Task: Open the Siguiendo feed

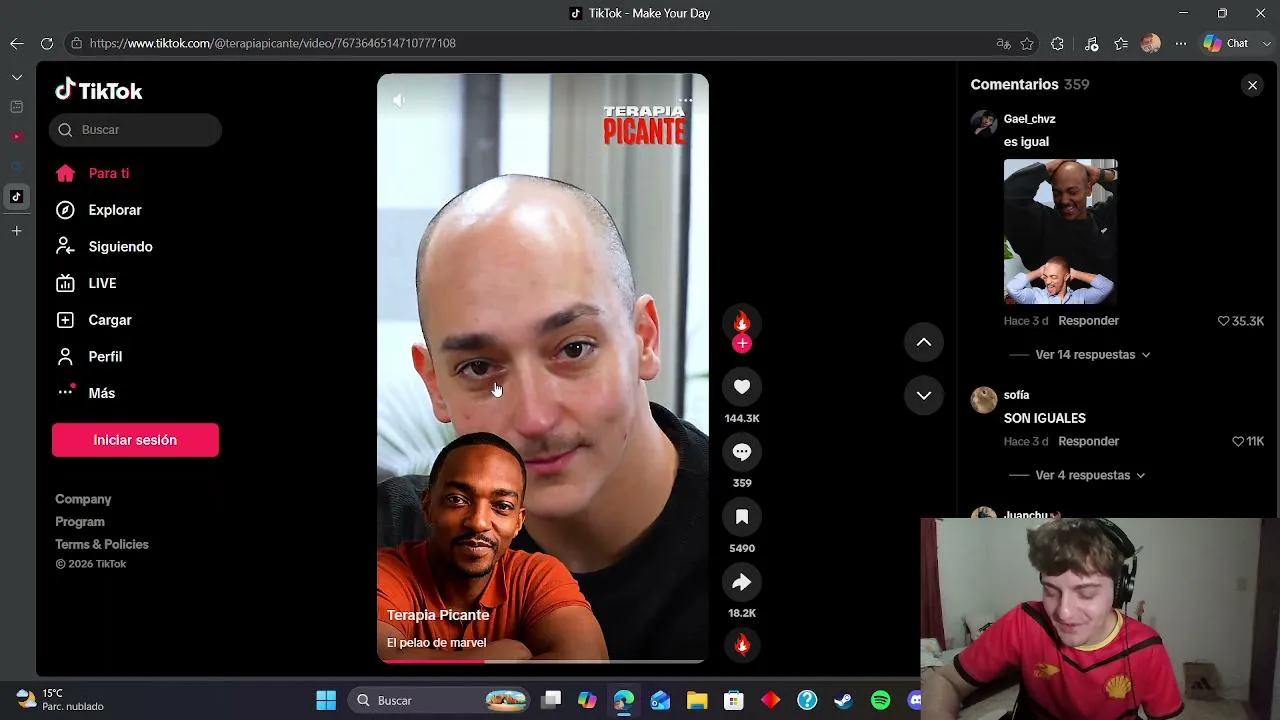Action: [x=120, y=247]
